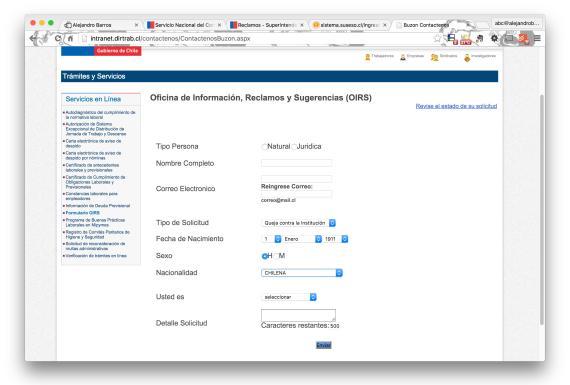The width and height of the screenshot is (570, 385).
Task: Open the Nacionalidad dropdown showing CHILENA
Action: click(x=302, y=273)
